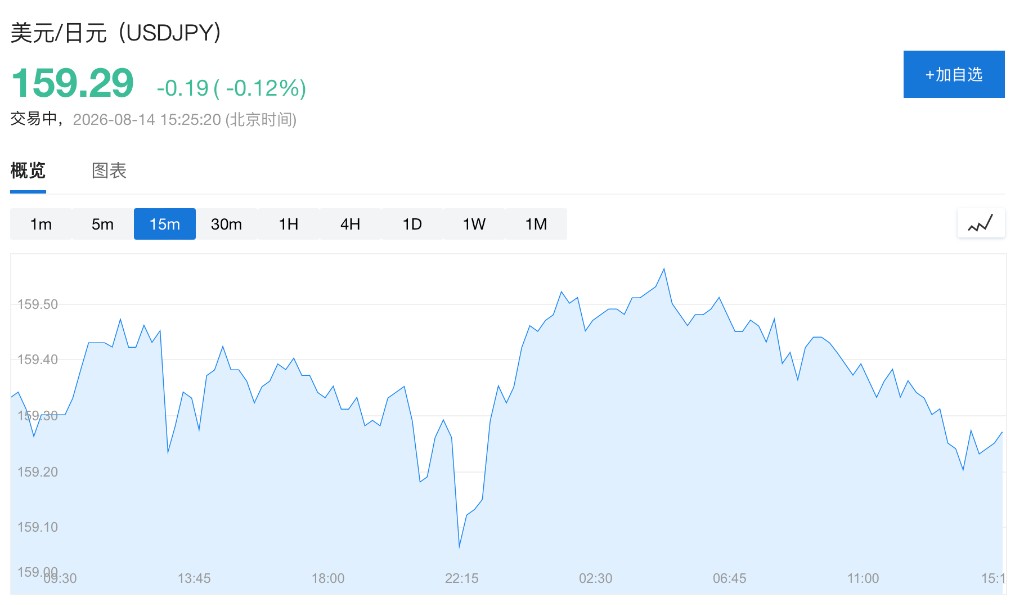The image size is (1024, 605).
Task: Click the 美元/日元 (USDJPY) title
Action: click(x=116, y=33)
